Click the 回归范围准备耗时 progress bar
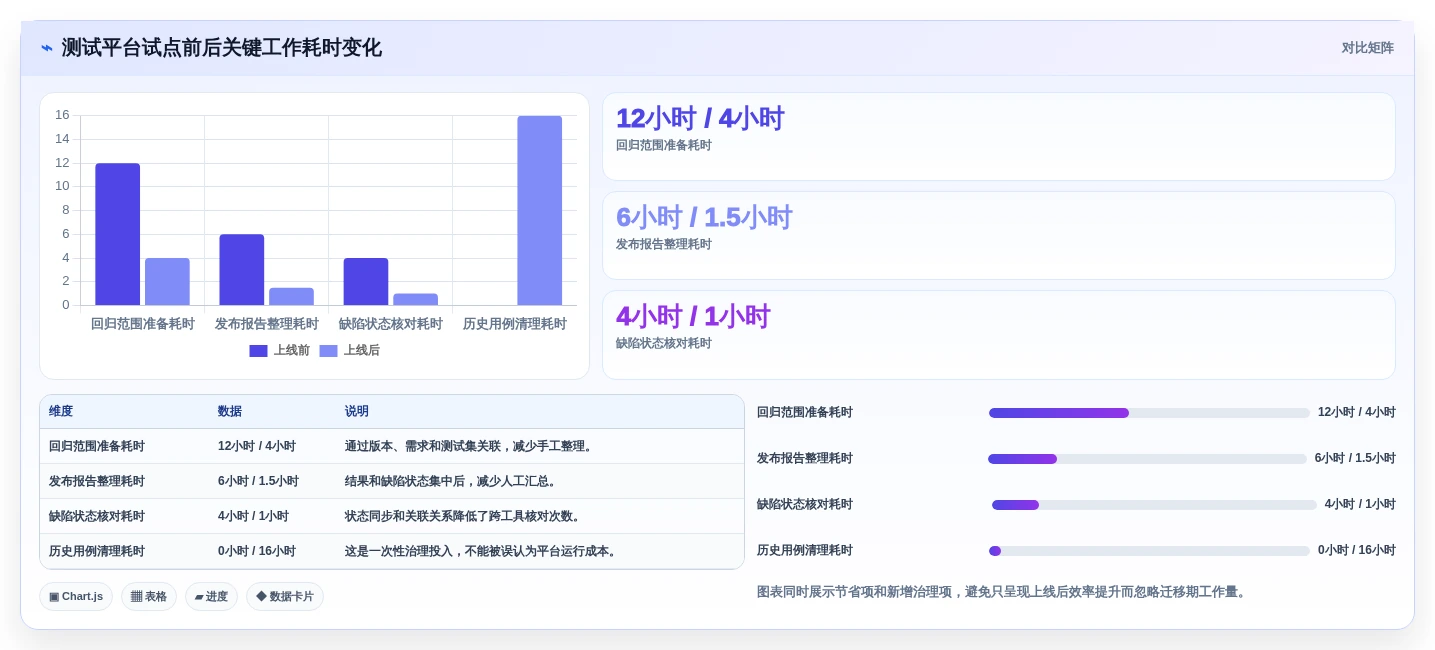This screenshot has width=1435, height=650. (1149, 413)
